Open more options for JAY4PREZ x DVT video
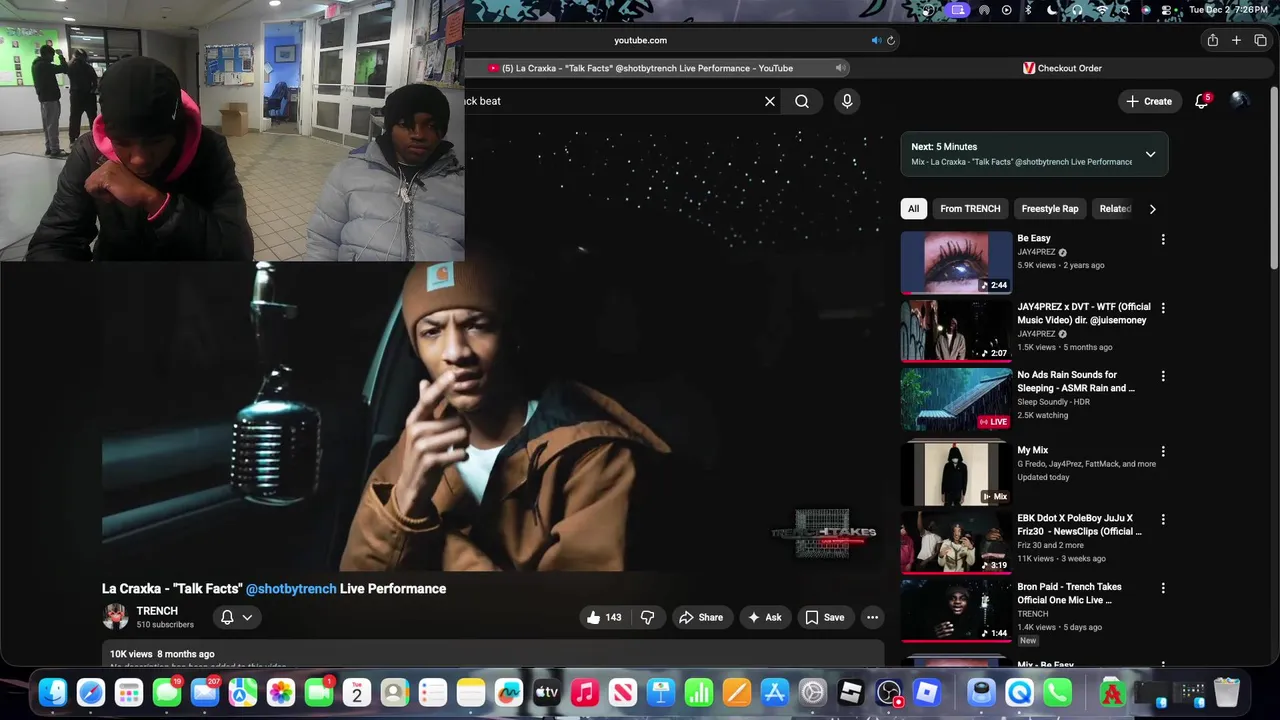Image resolution: width=1280 pixels, height=720 pixels. pyautogui.click(x=1162, y=308)
